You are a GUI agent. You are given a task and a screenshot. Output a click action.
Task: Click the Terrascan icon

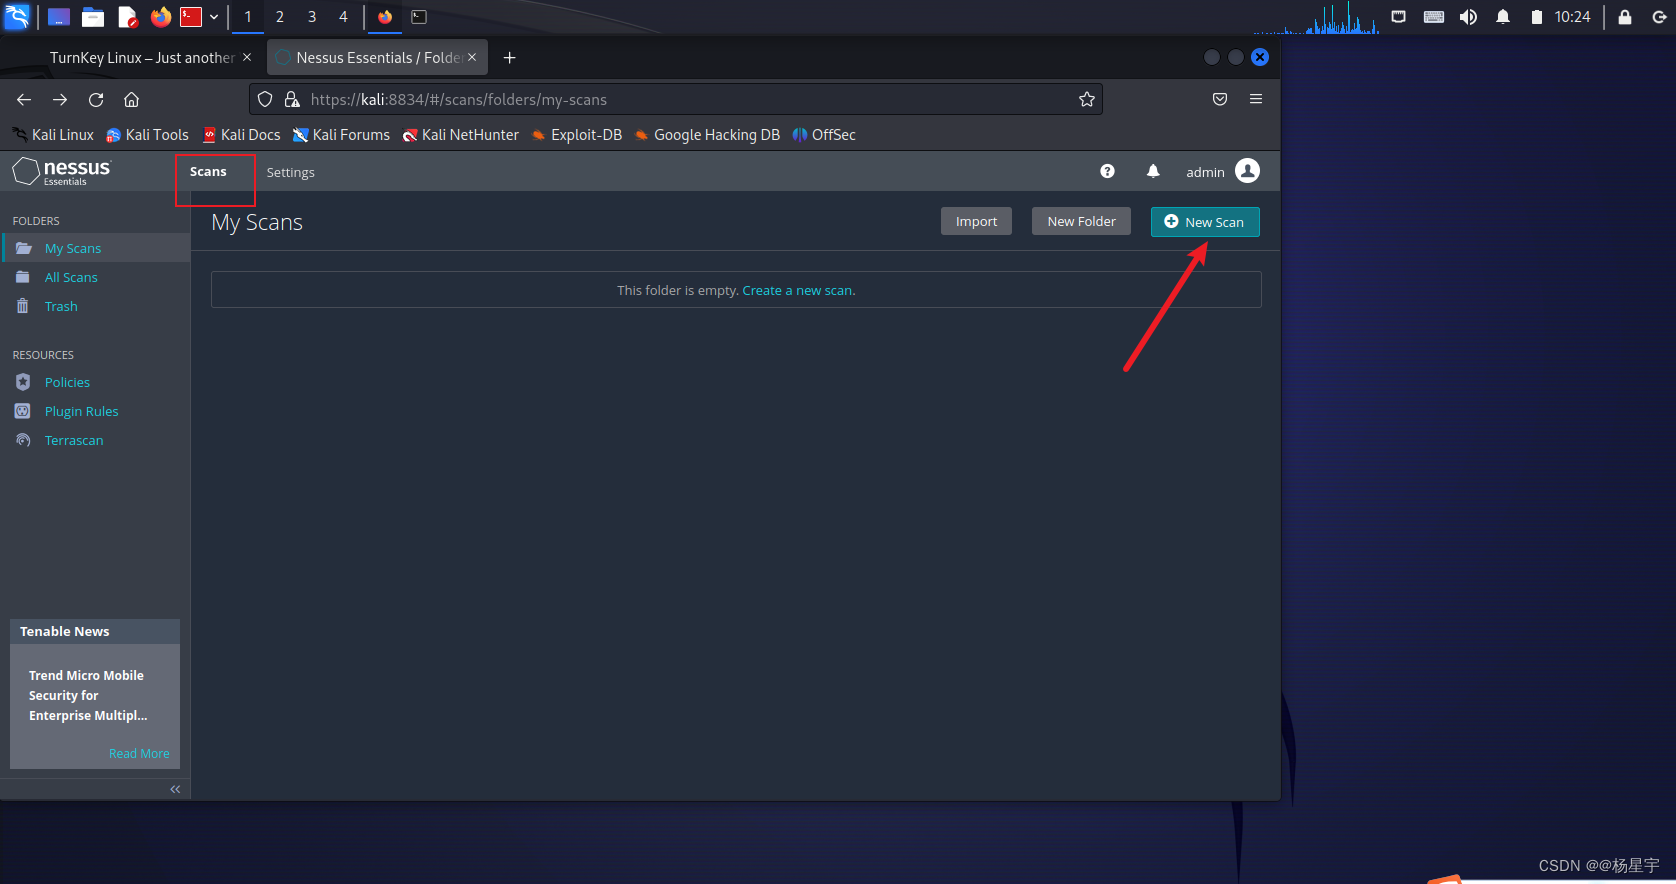tap(23, 440)
